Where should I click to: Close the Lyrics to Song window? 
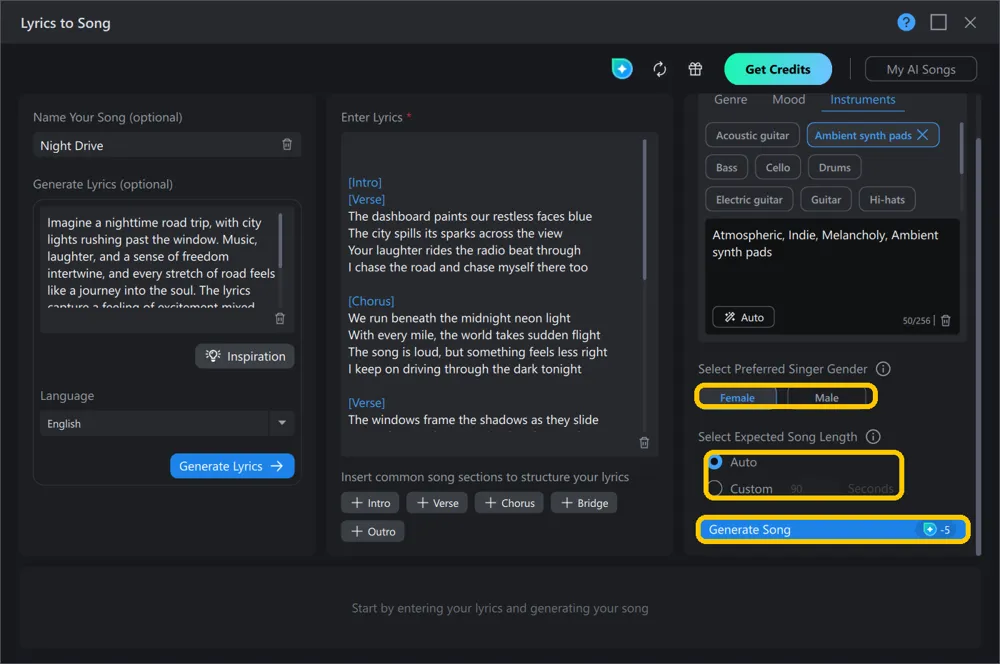[970, 23]
